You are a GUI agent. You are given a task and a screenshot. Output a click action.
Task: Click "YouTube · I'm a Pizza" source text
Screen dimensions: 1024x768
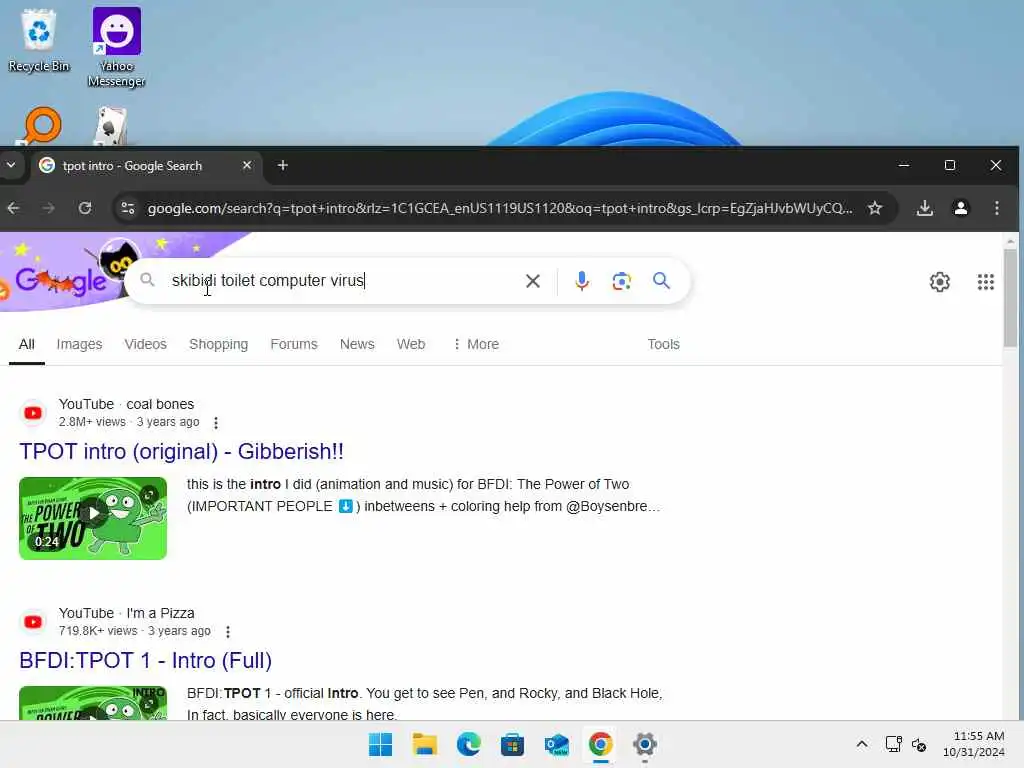(x=126, y=613)
